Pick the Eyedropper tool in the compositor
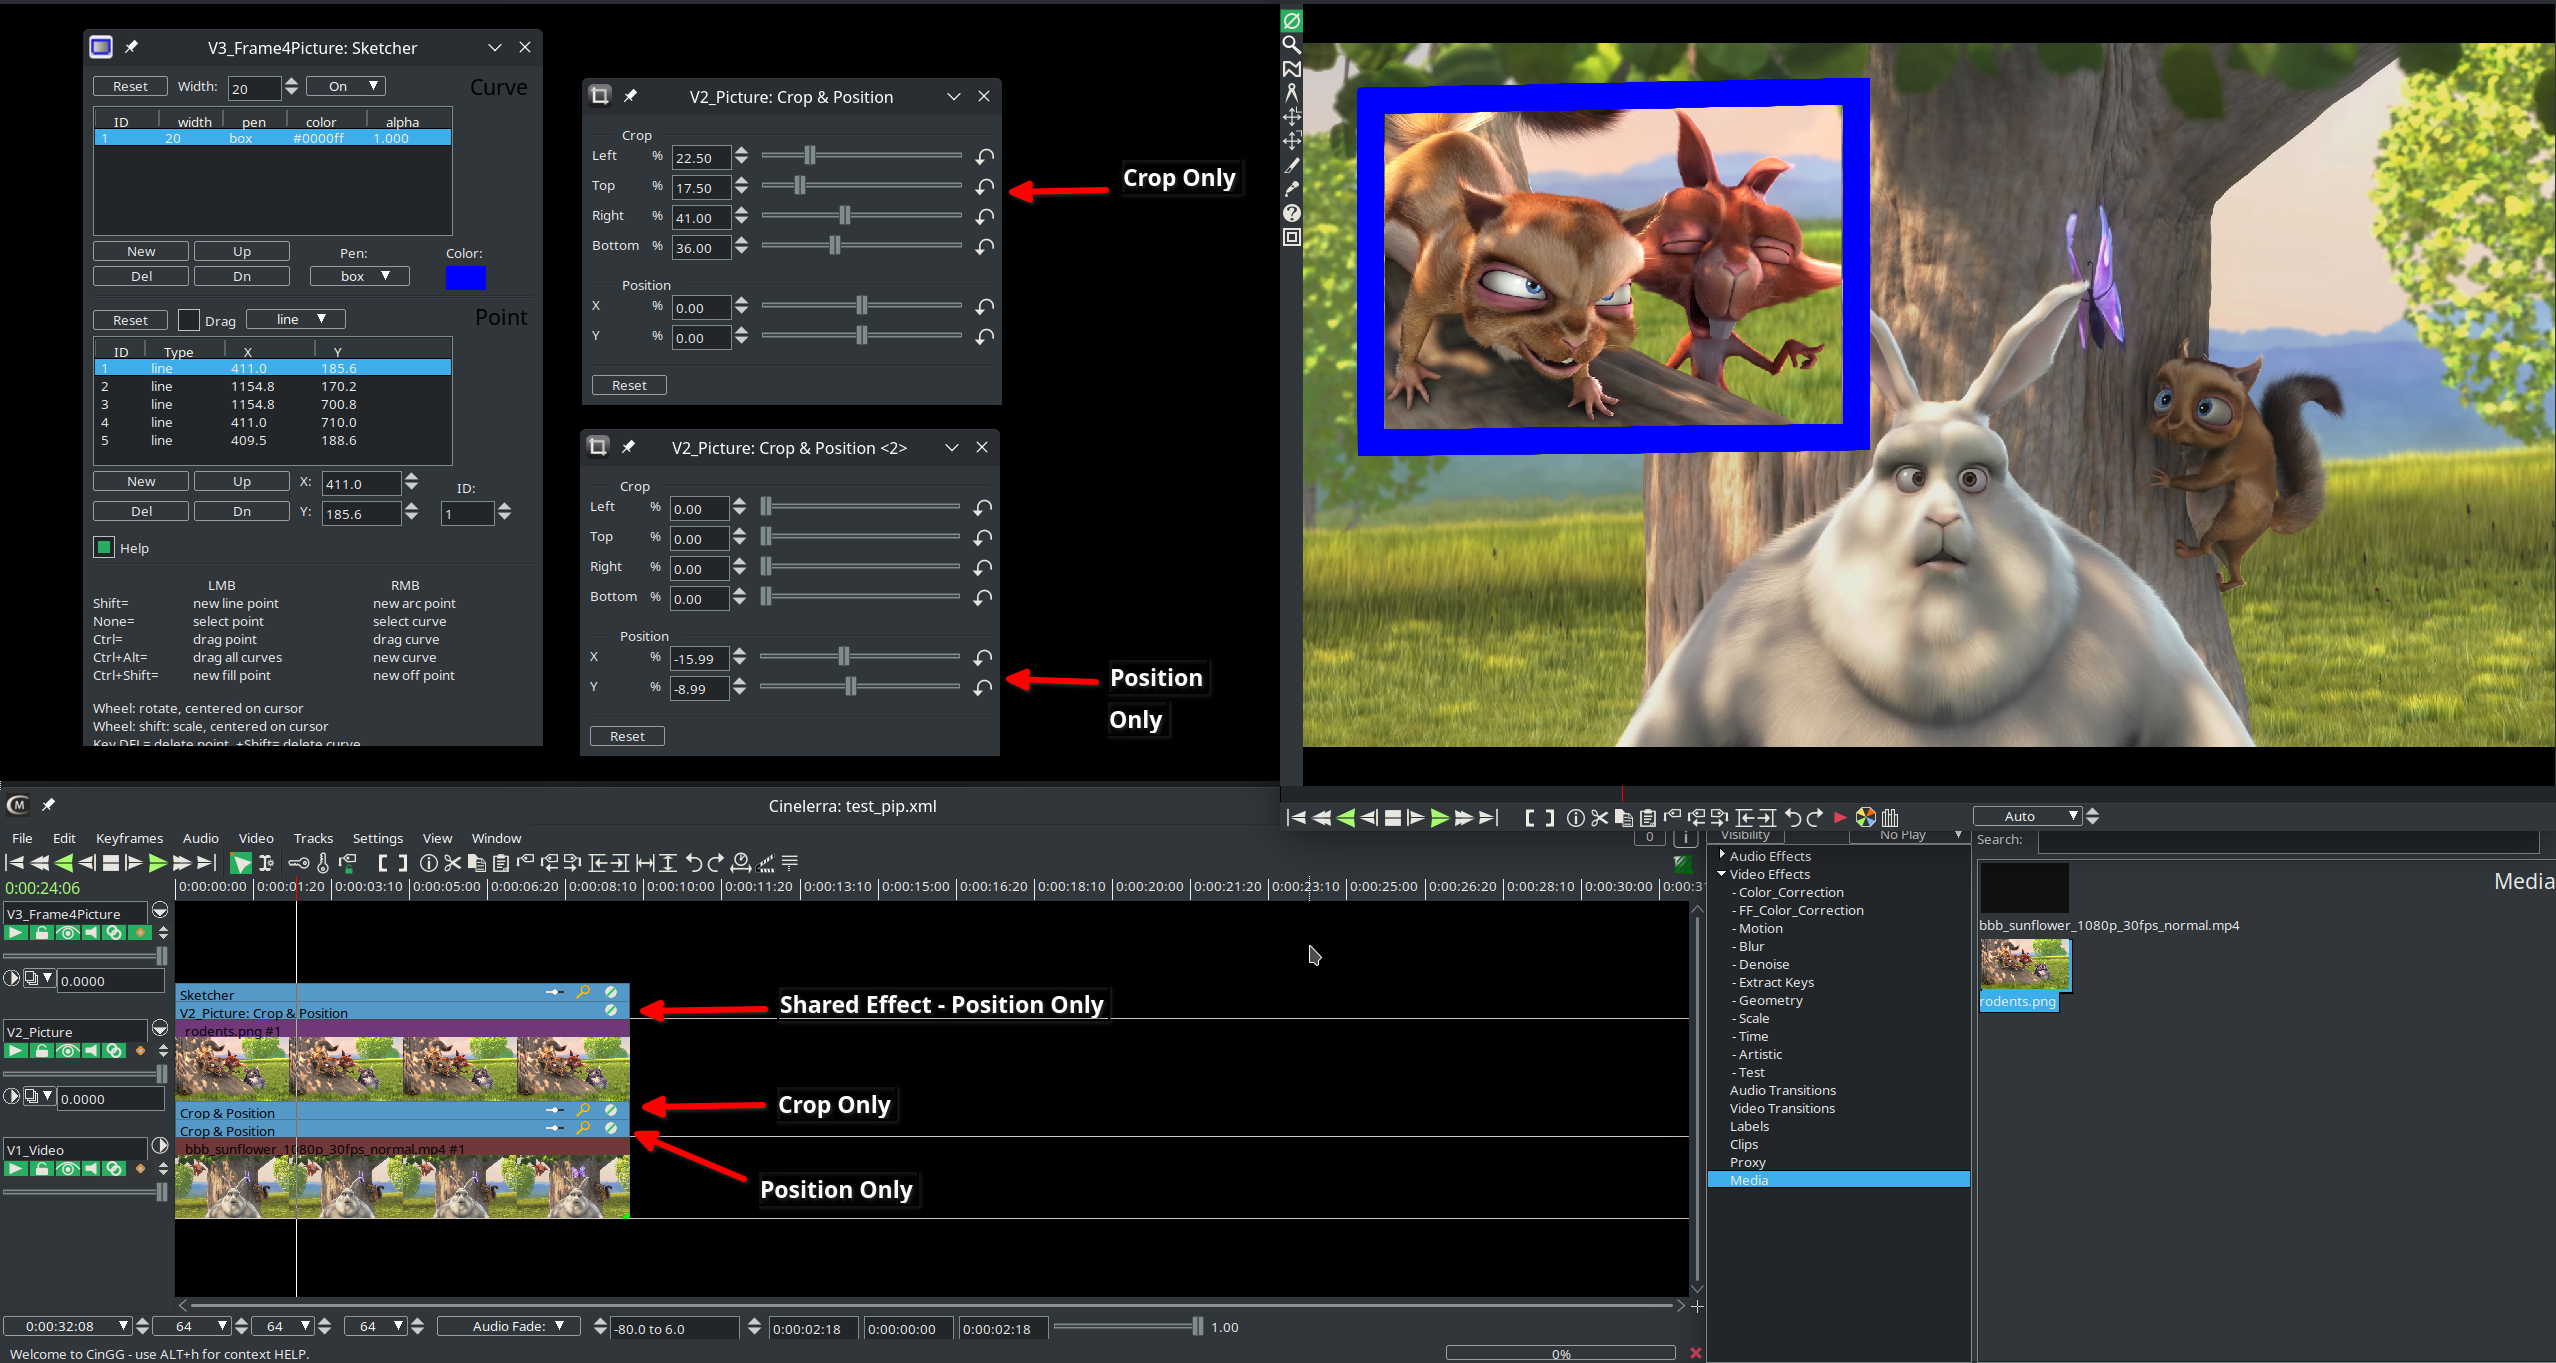Viewport: 2556px width, 1363px height. tap(1291, 188)
